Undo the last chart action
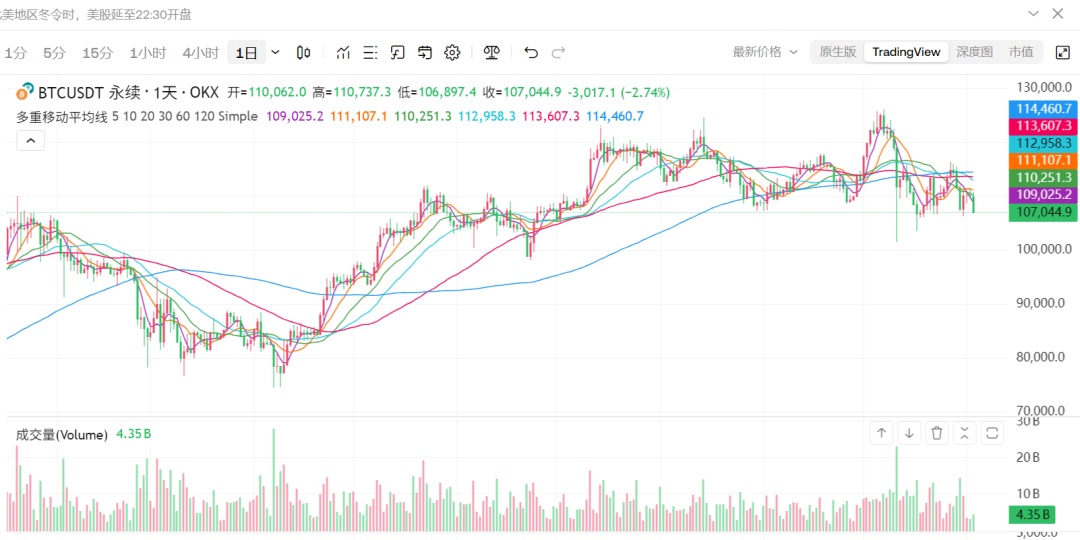Viewport: 1080px width, 540px height. pyautogui.click(x=531, y=52)
